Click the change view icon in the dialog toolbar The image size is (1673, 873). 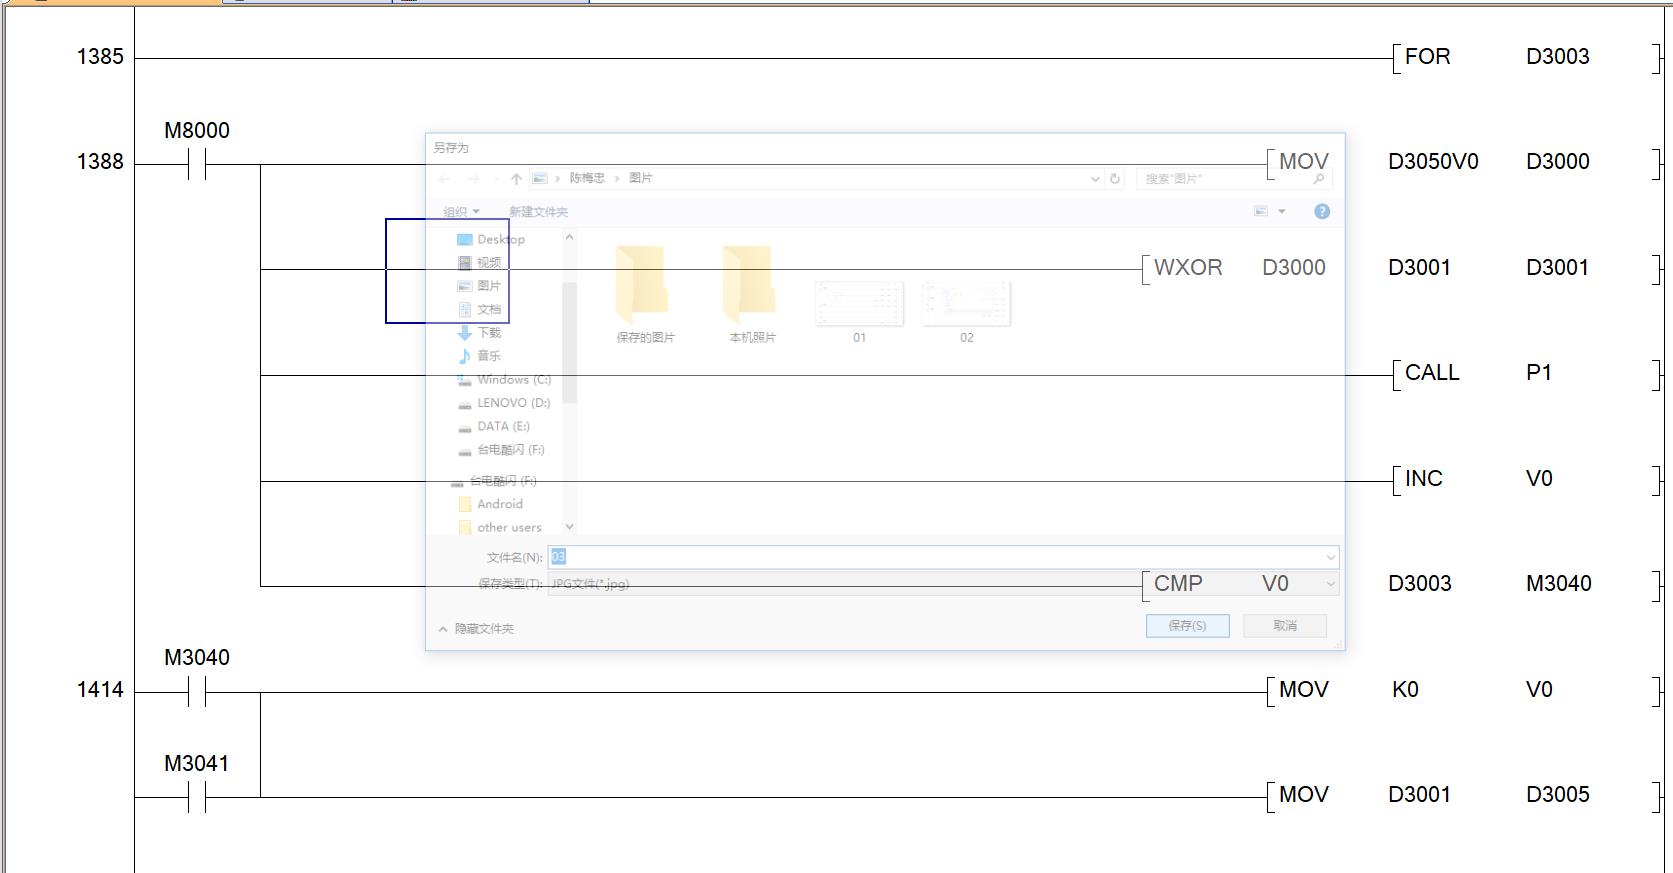coord(1261,212)
